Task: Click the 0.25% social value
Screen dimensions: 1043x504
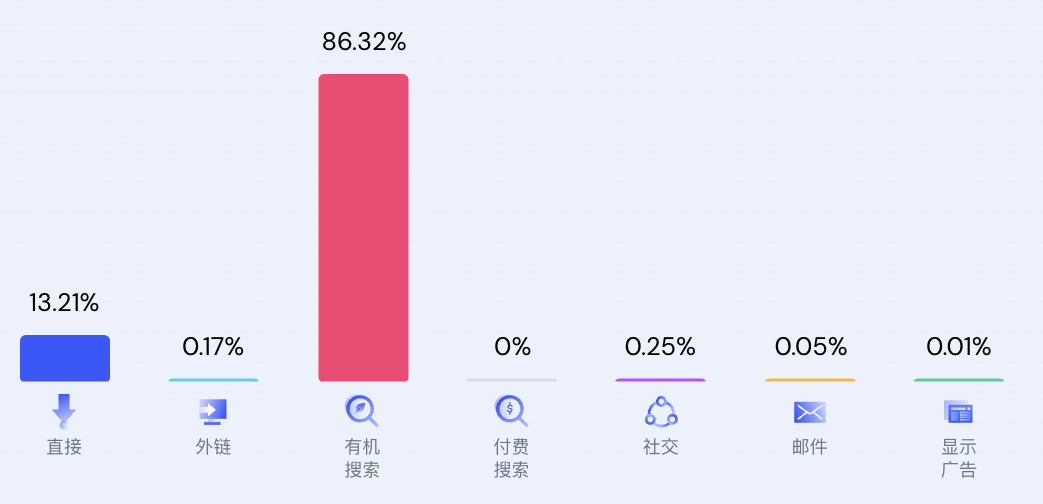Action: (660, 347)
